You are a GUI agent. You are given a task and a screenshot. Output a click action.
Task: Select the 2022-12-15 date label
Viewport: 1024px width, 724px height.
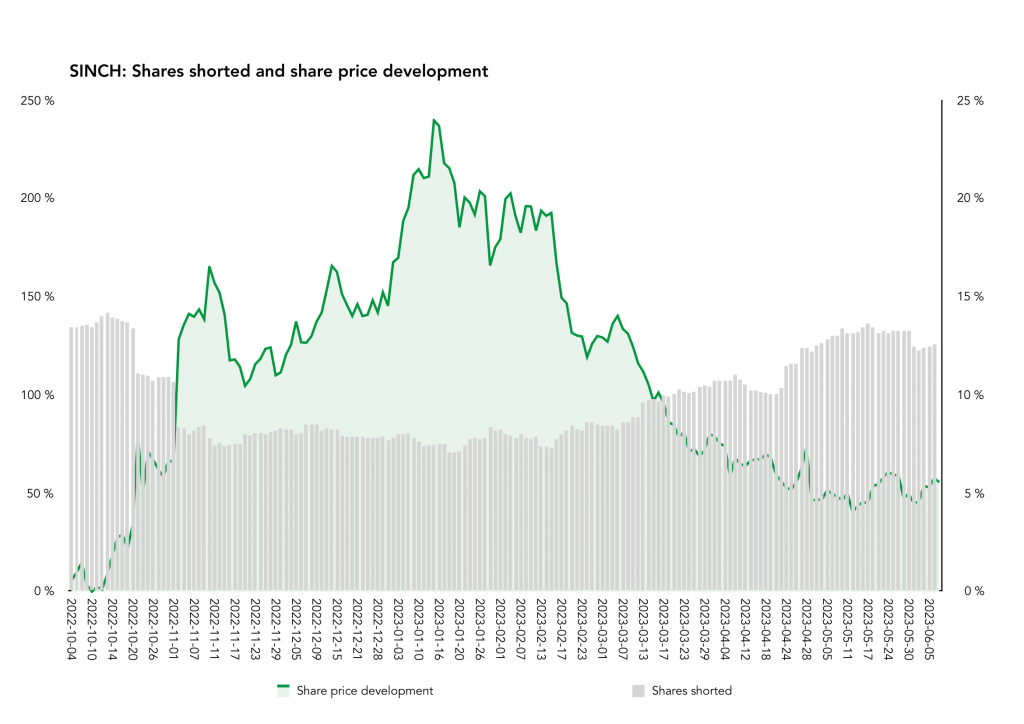[337, 629]
